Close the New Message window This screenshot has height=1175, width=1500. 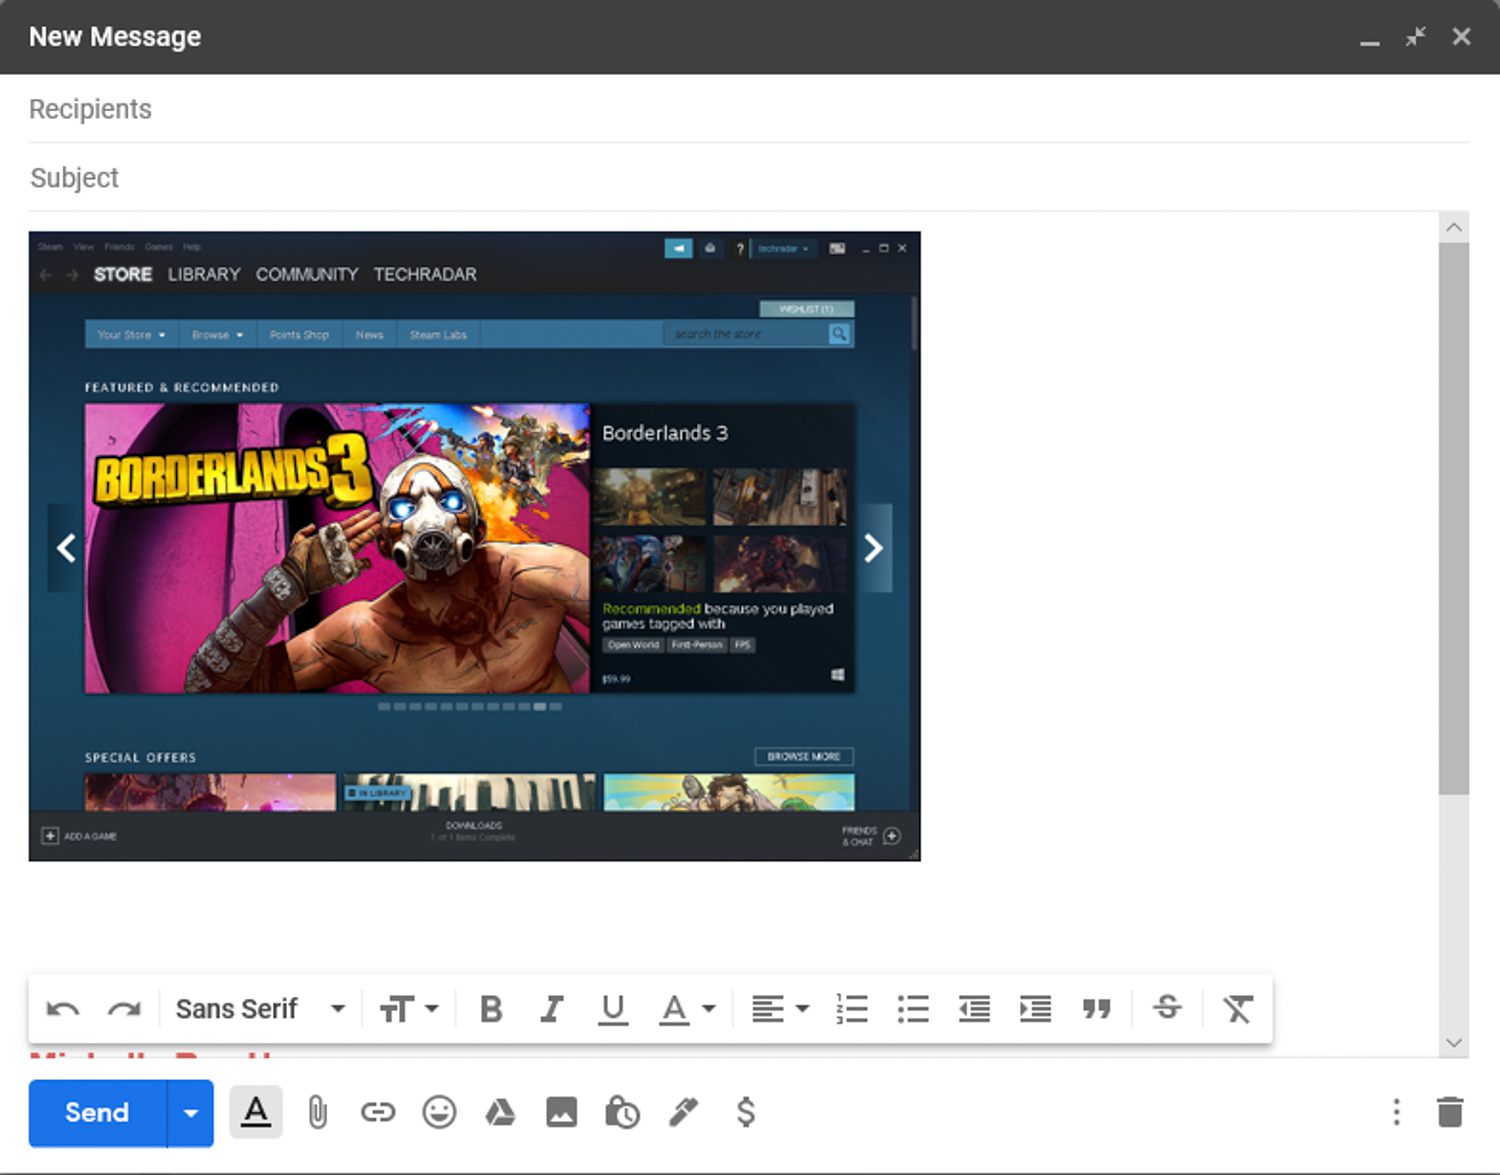tap(1462, 37)
